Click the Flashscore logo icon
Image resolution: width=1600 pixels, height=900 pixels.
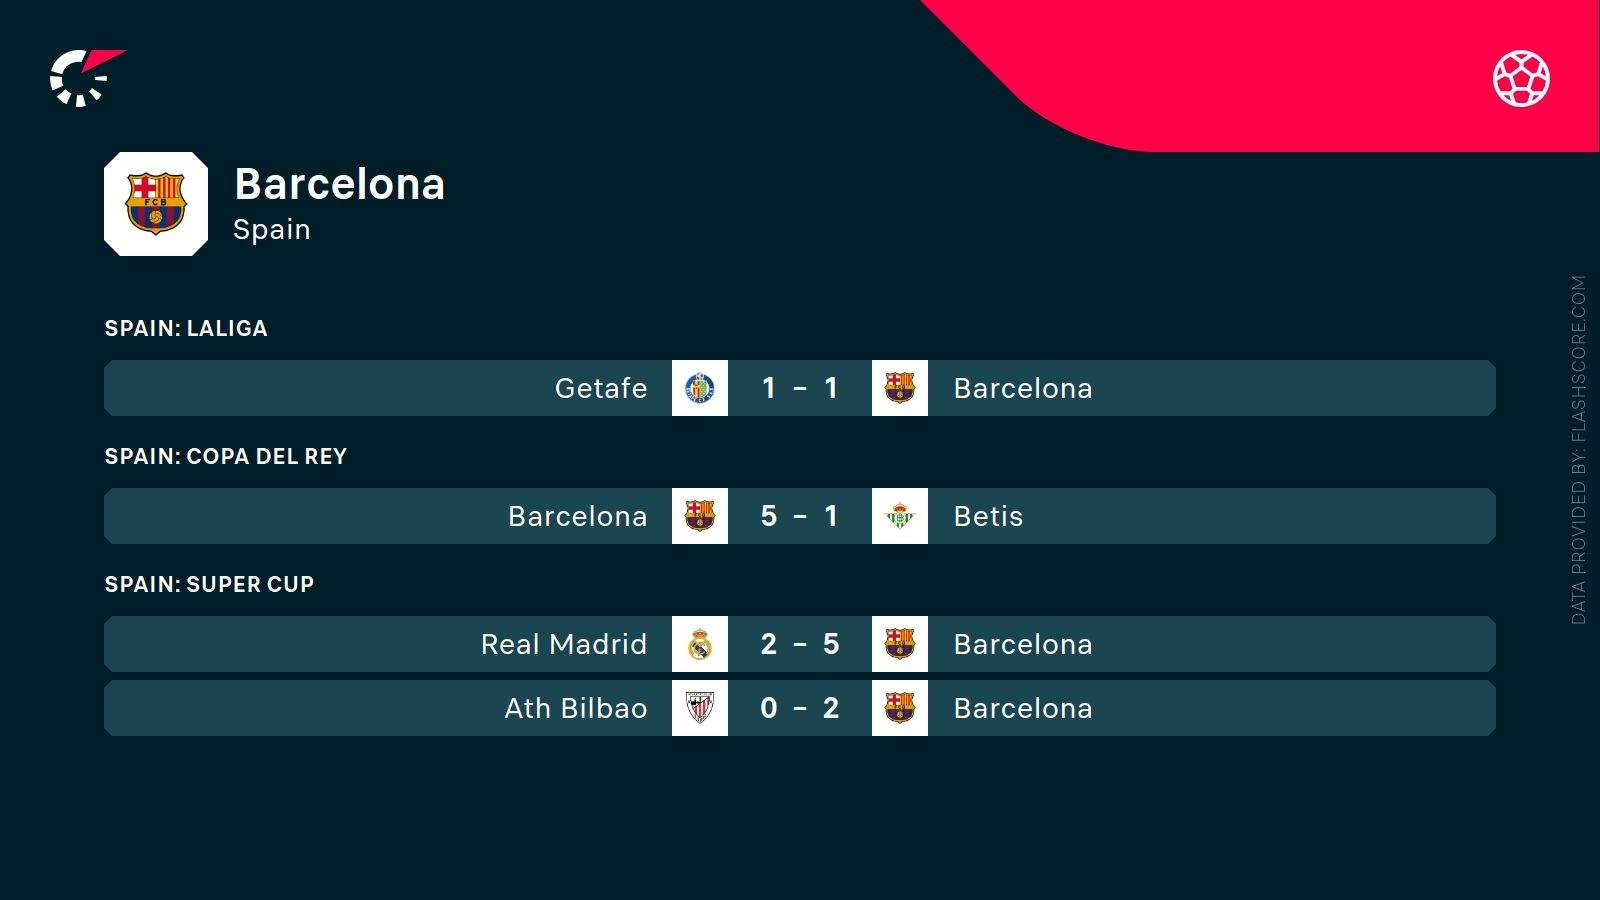pyautogui.click(x=85, y=77)
